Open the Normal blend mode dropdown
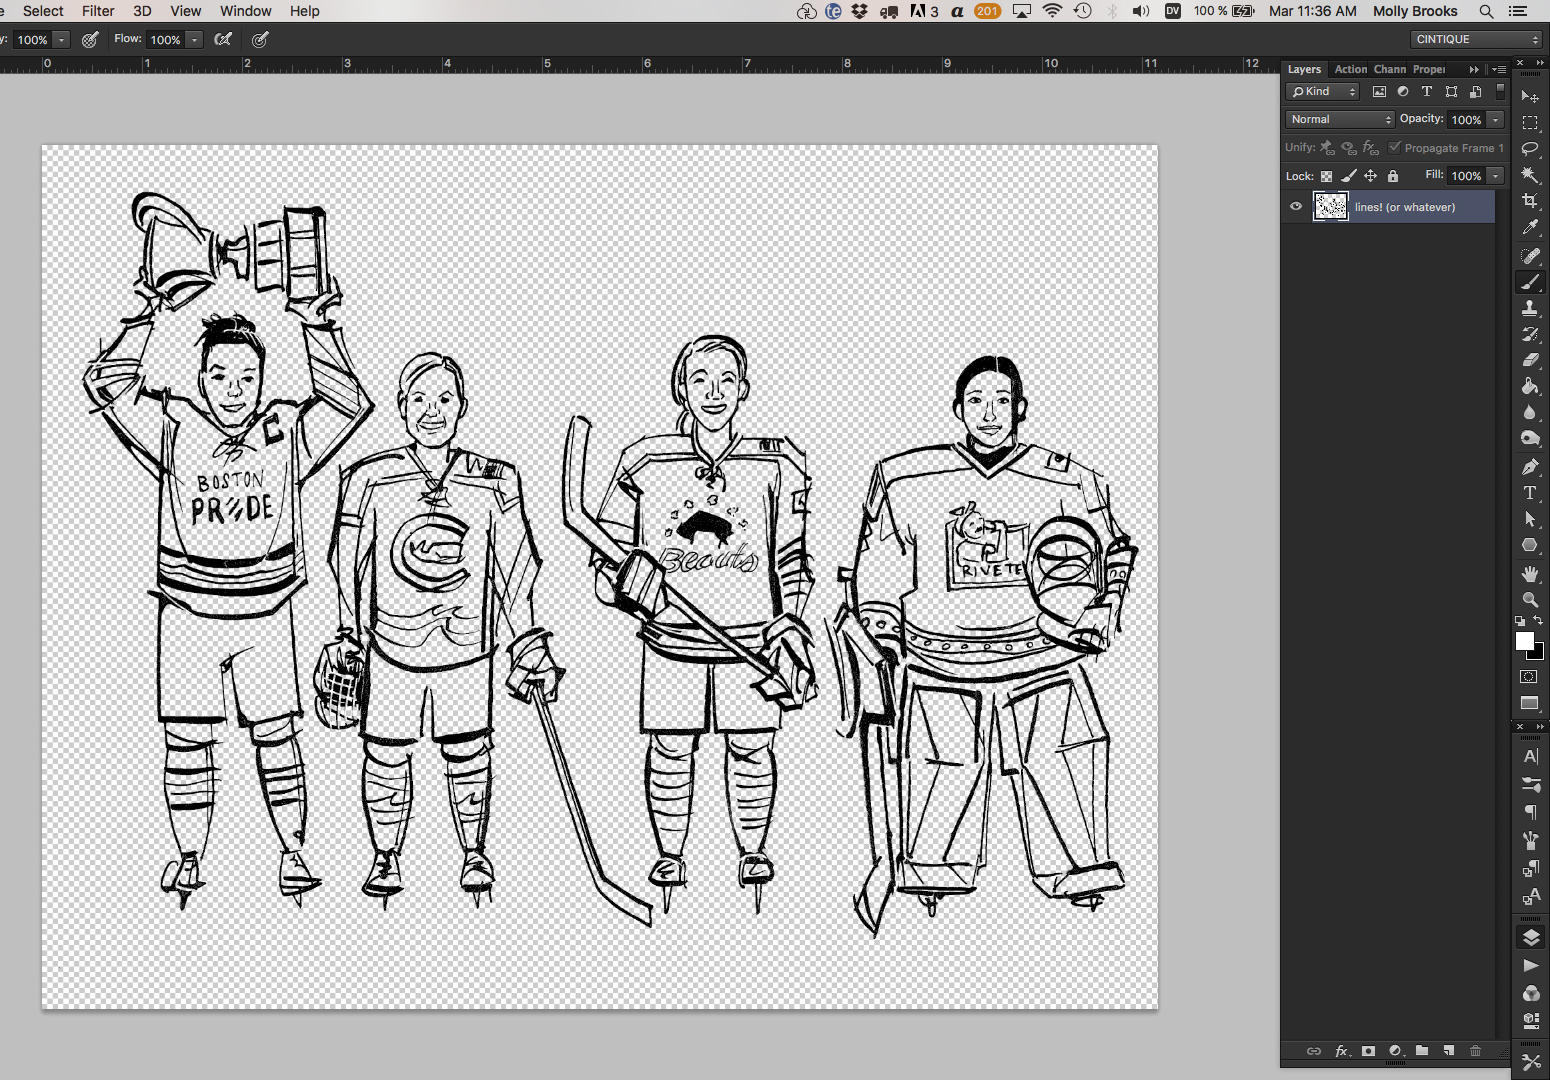The image size is (1550, 1080). coord(1339,119)
